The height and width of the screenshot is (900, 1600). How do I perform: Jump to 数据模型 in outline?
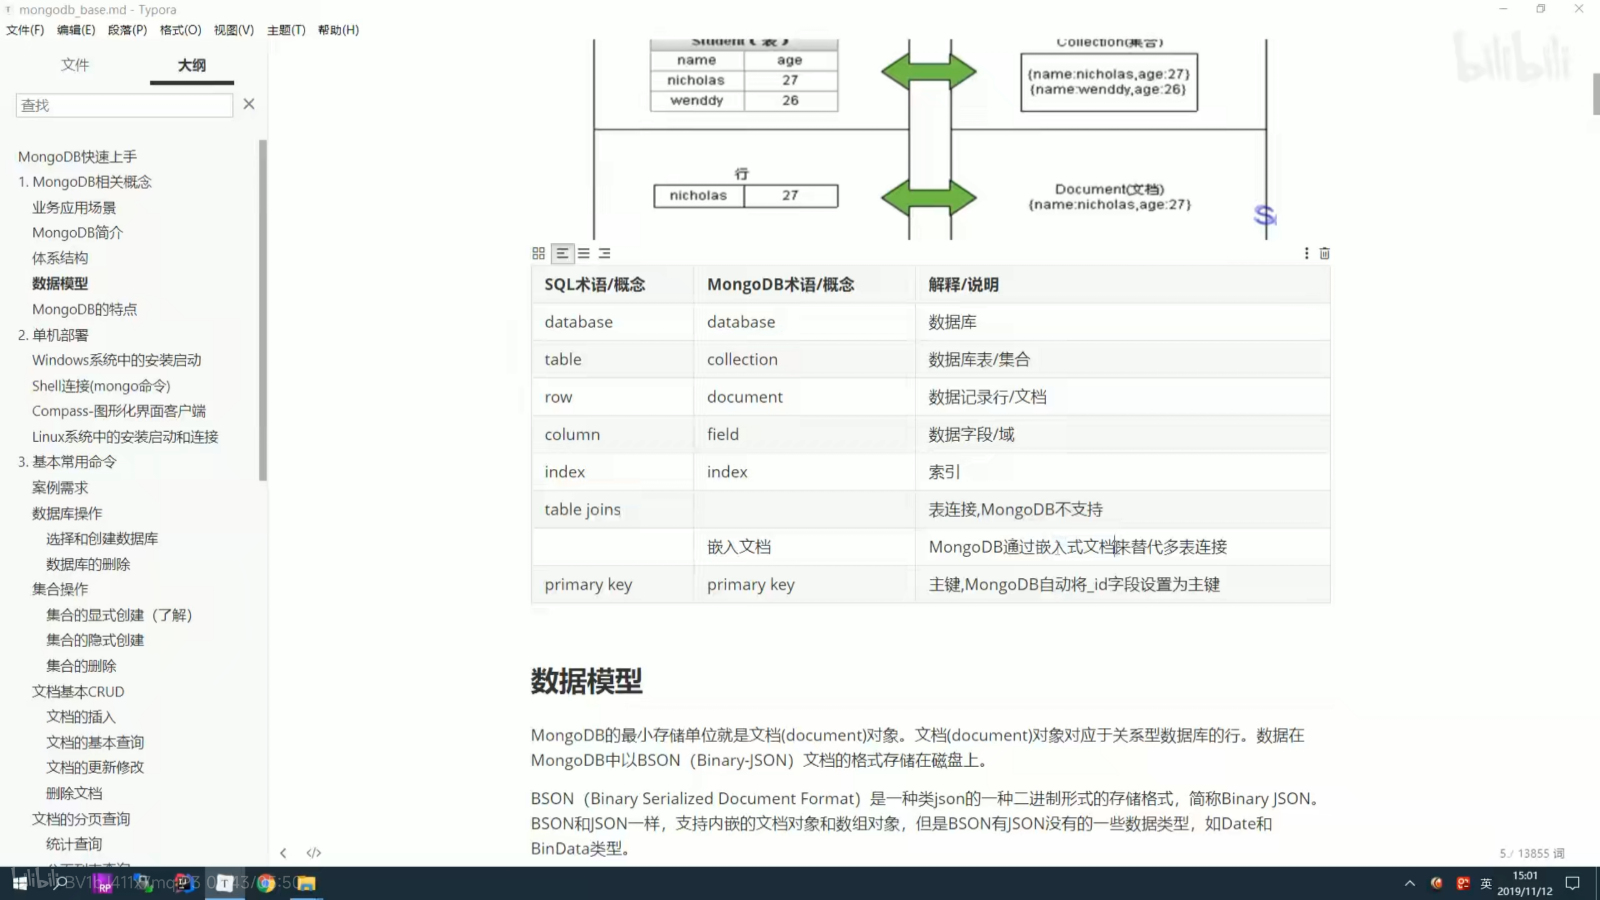[x=59, y=283]
